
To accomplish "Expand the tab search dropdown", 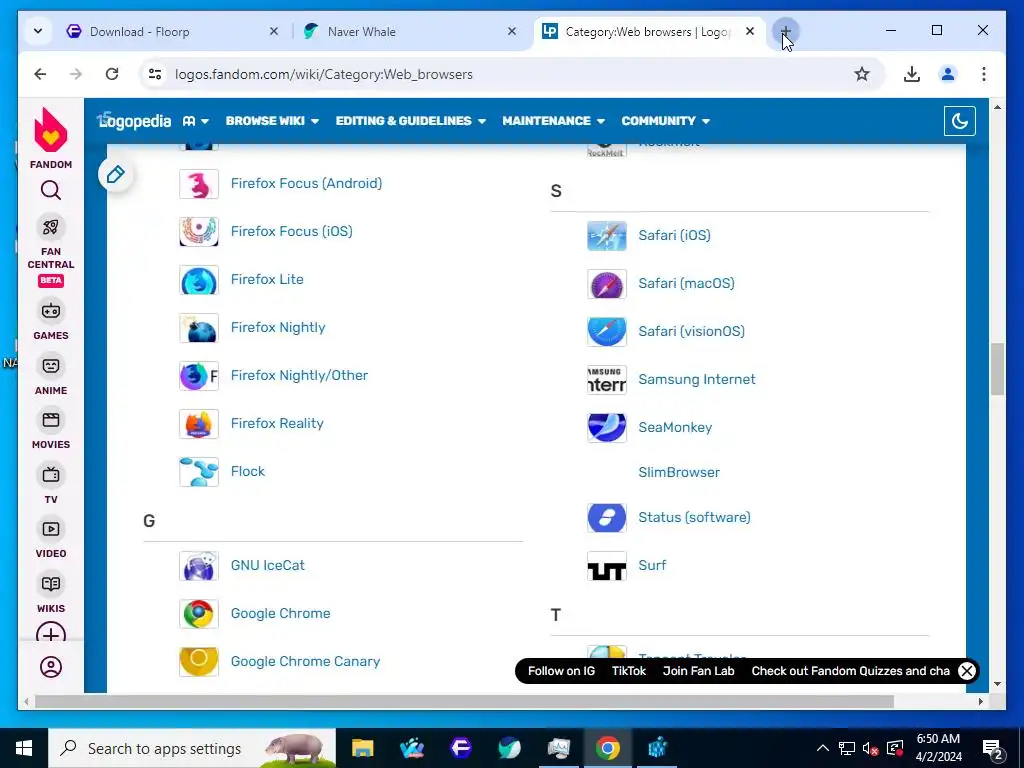I will pos(38,31).
